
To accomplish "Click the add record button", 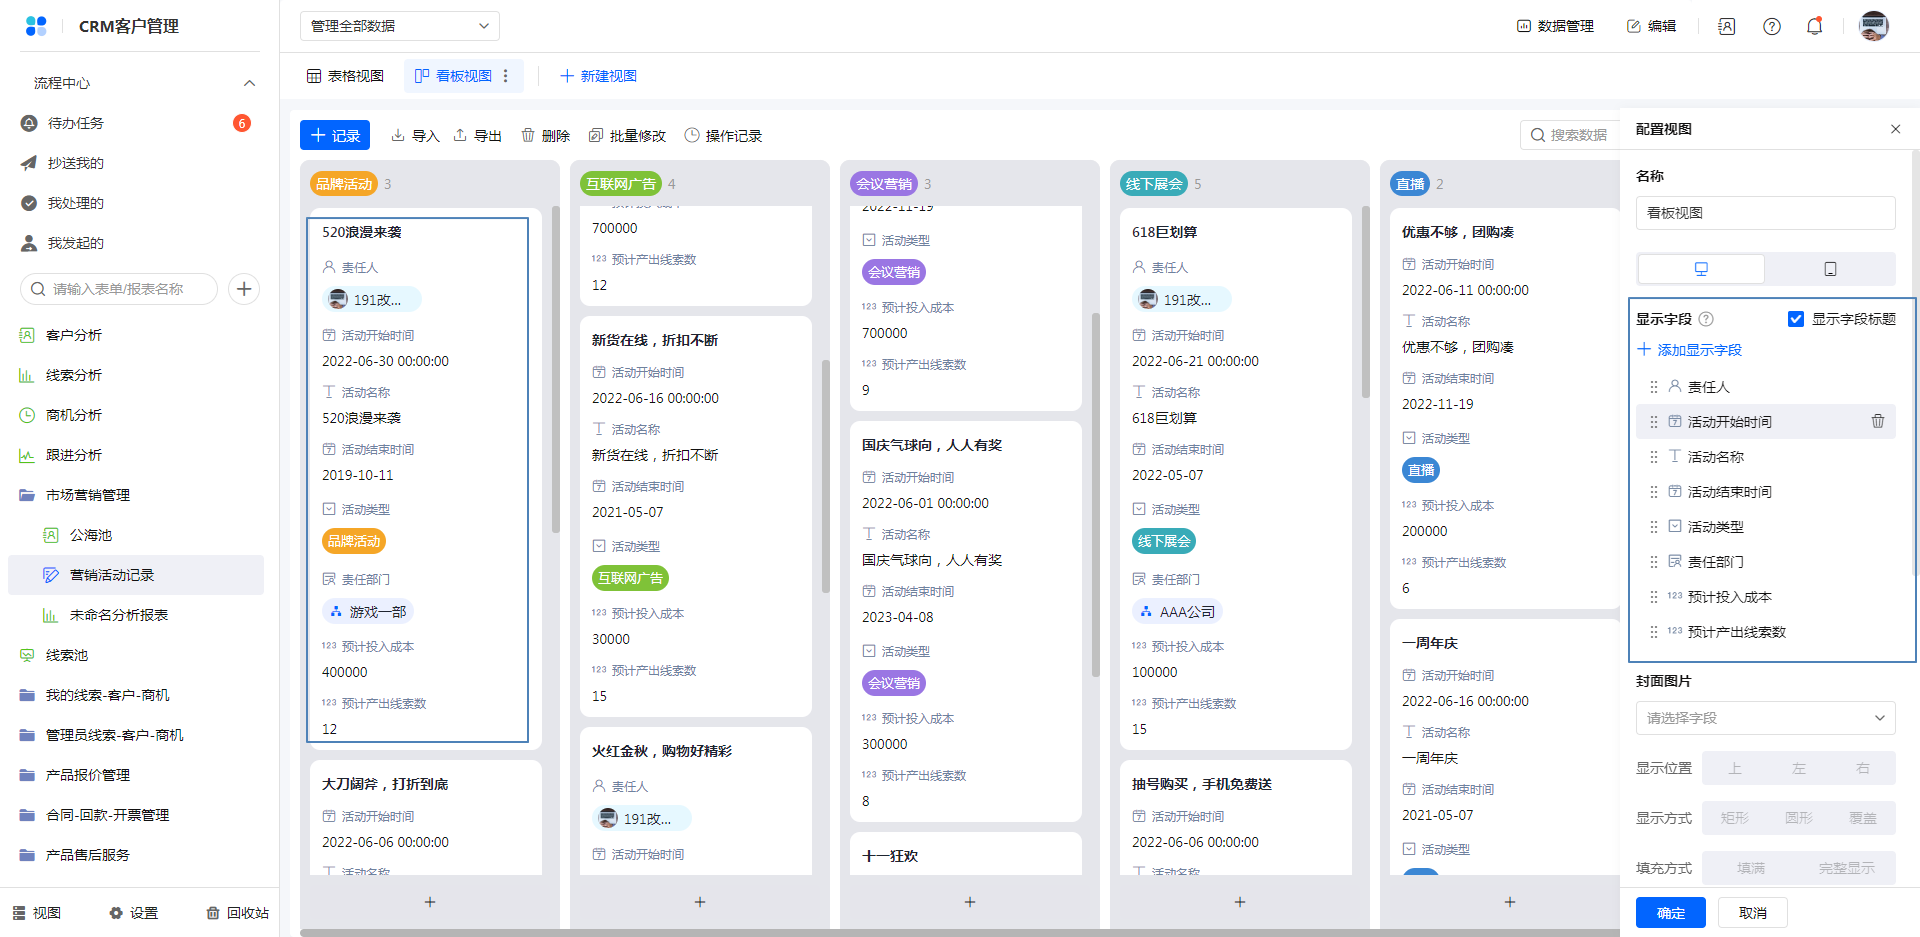I will click(x=335, y=136).
